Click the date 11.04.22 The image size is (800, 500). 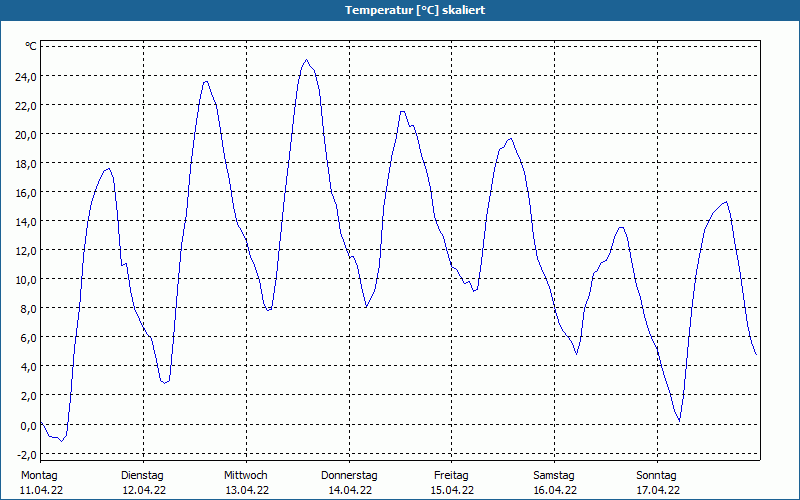pyautogui.click(x=41, y=490)
